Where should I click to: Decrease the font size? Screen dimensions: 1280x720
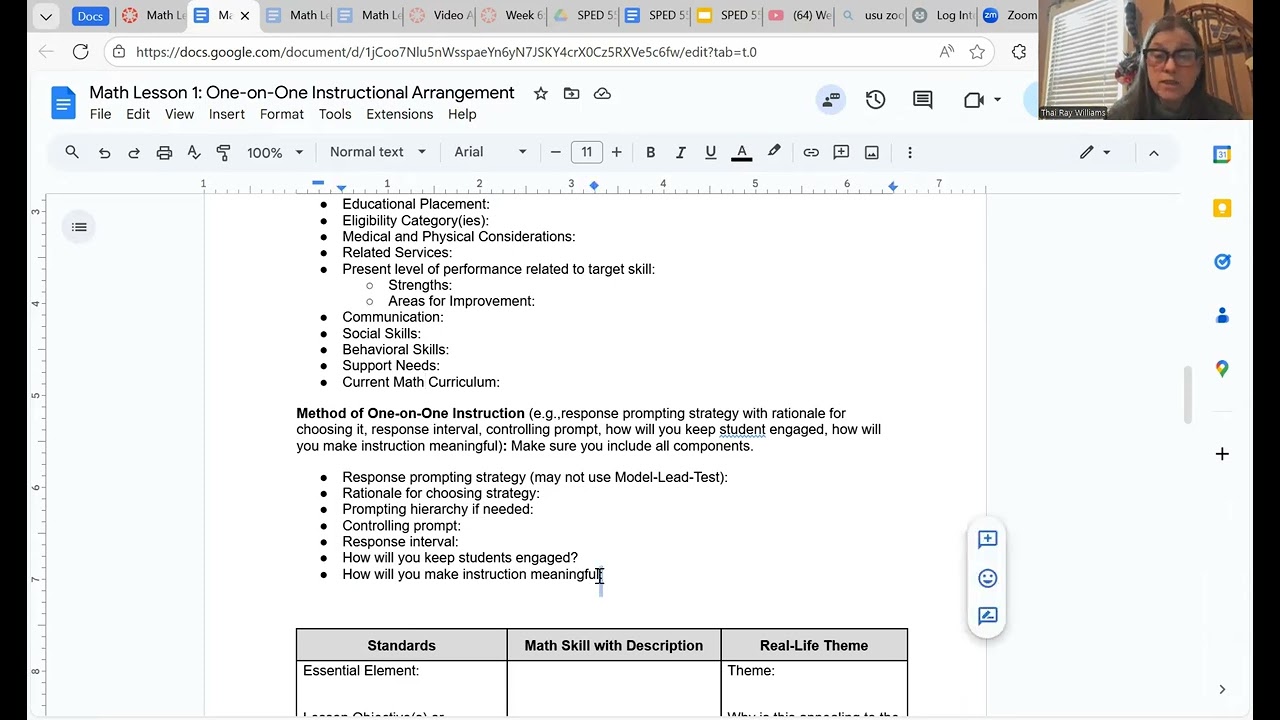[x=556, y=152]
